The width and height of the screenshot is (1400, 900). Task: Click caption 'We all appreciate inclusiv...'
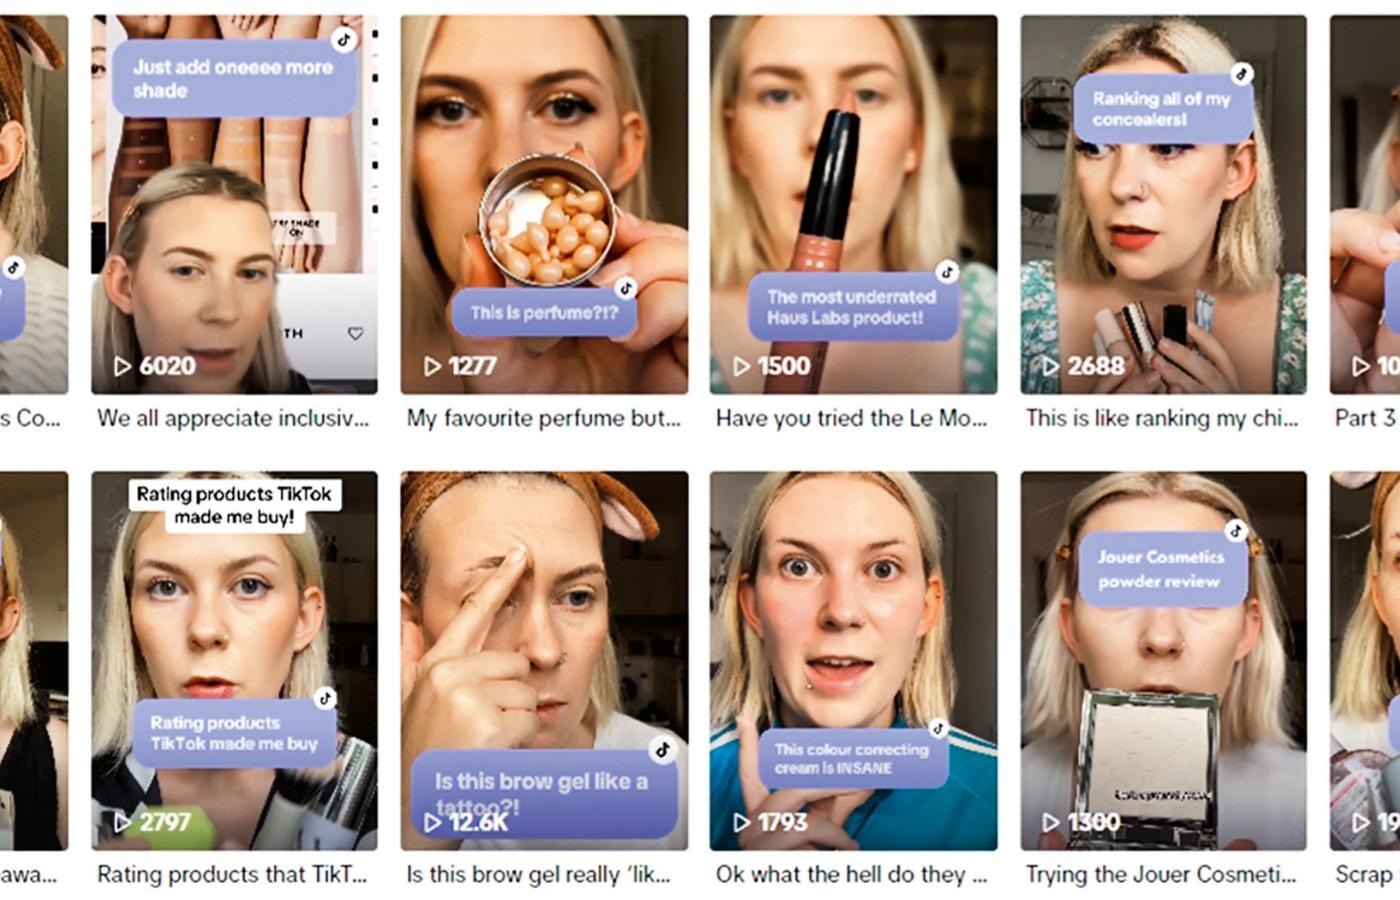(233, 419)
